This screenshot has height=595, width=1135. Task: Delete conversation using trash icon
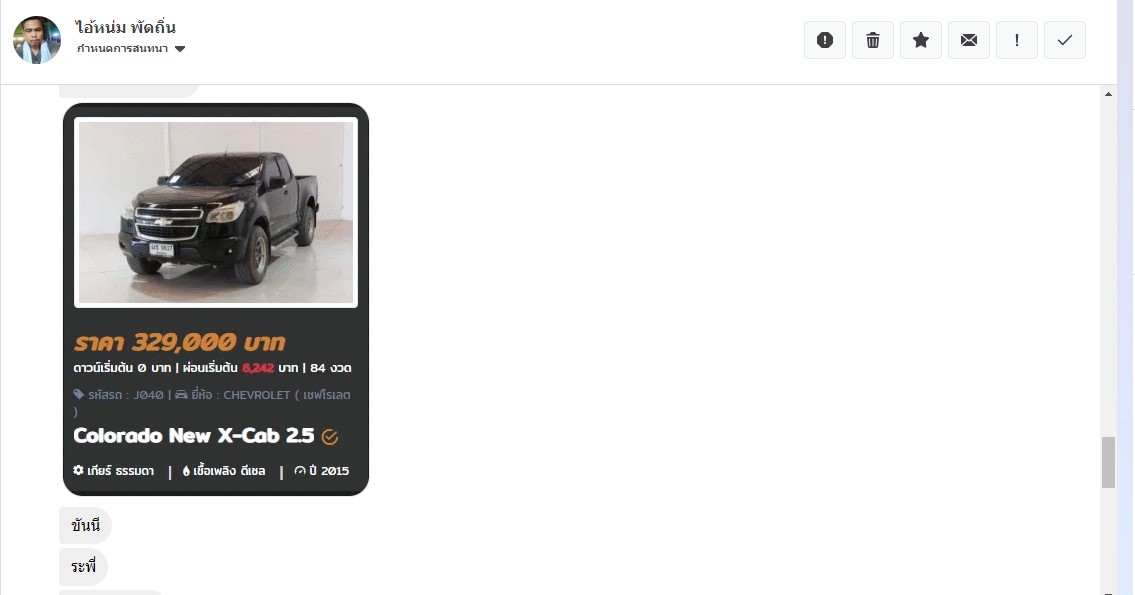(x=873, y=41)
